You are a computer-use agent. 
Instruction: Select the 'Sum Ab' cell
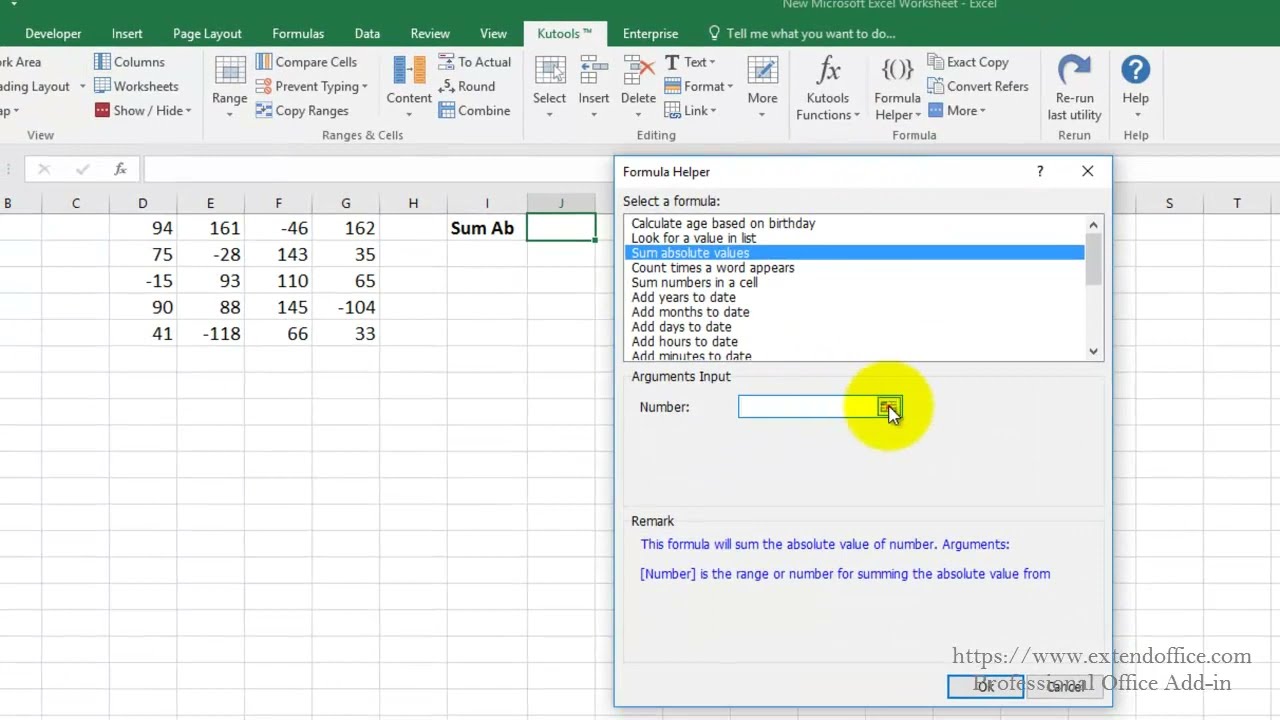[x=487, y=228]
